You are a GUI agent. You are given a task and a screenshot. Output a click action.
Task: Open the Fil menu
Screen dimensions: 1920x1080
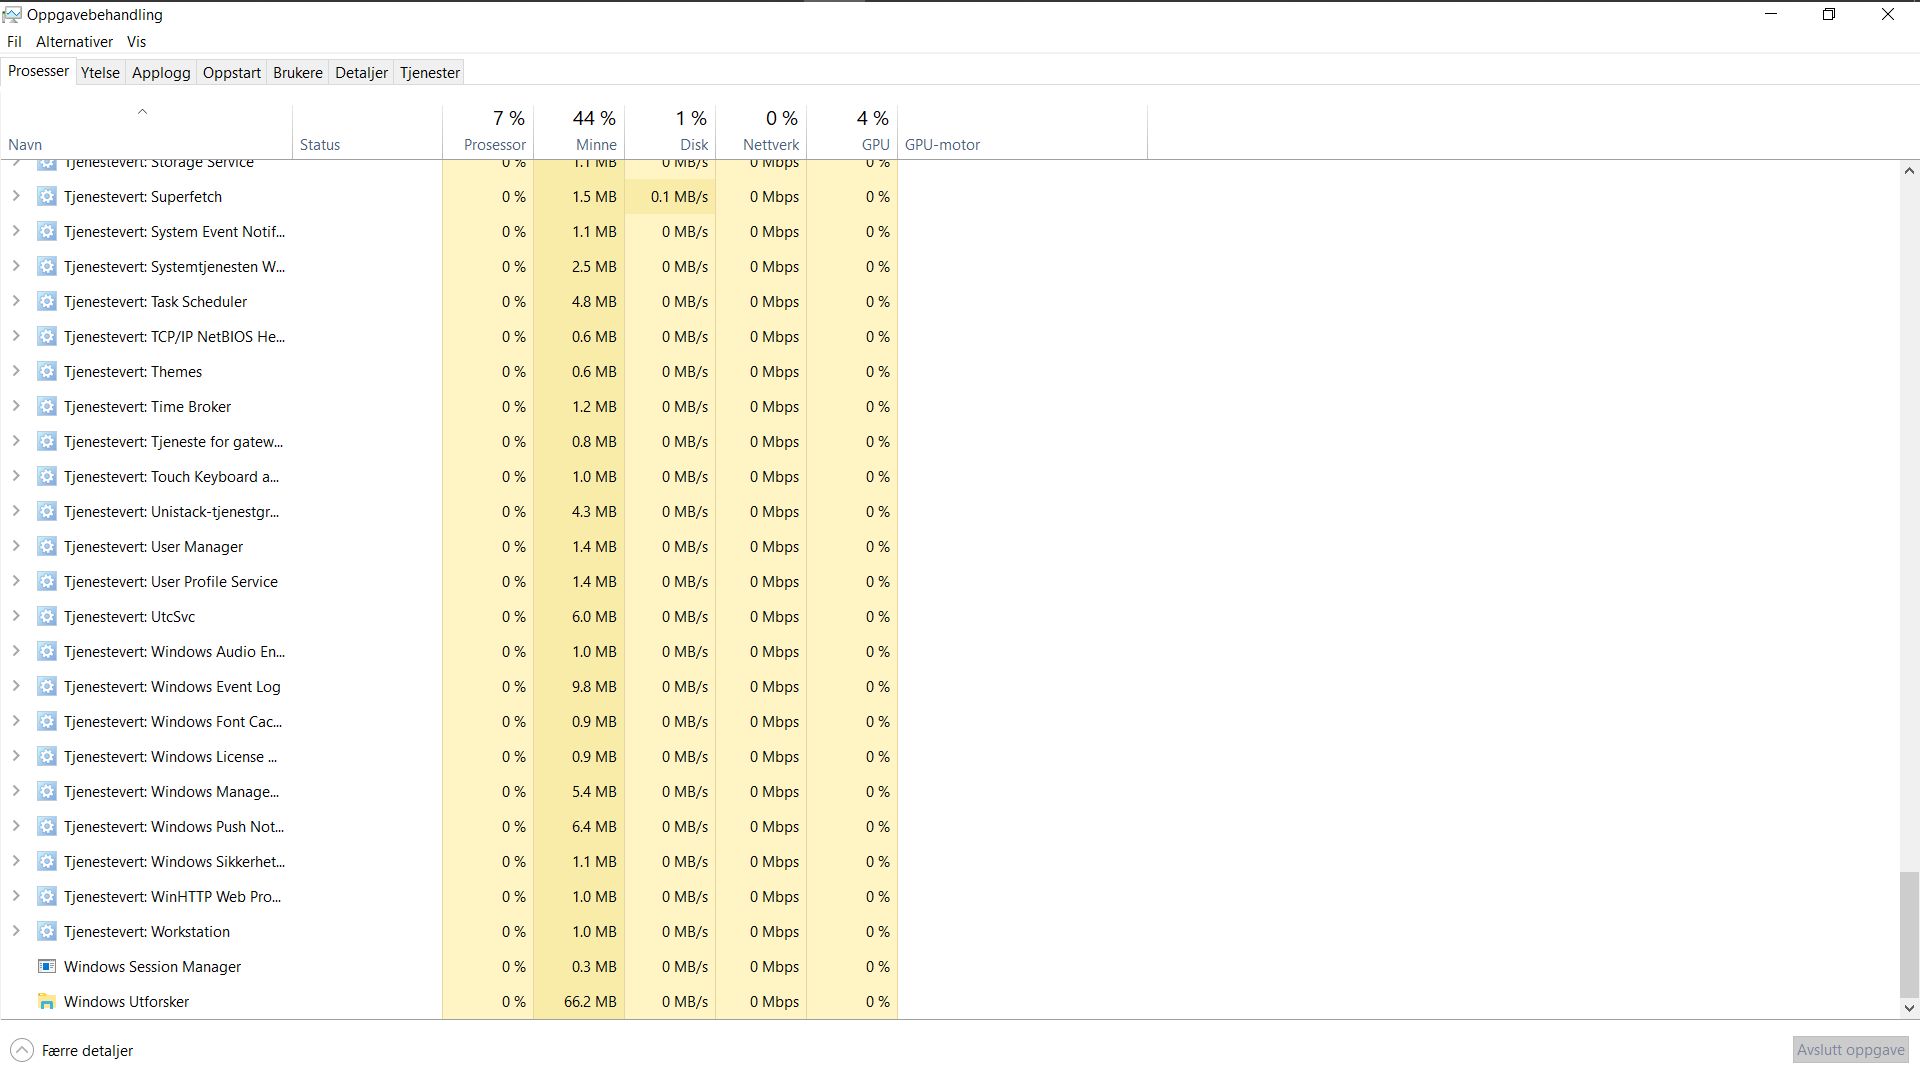coord(14,42)
